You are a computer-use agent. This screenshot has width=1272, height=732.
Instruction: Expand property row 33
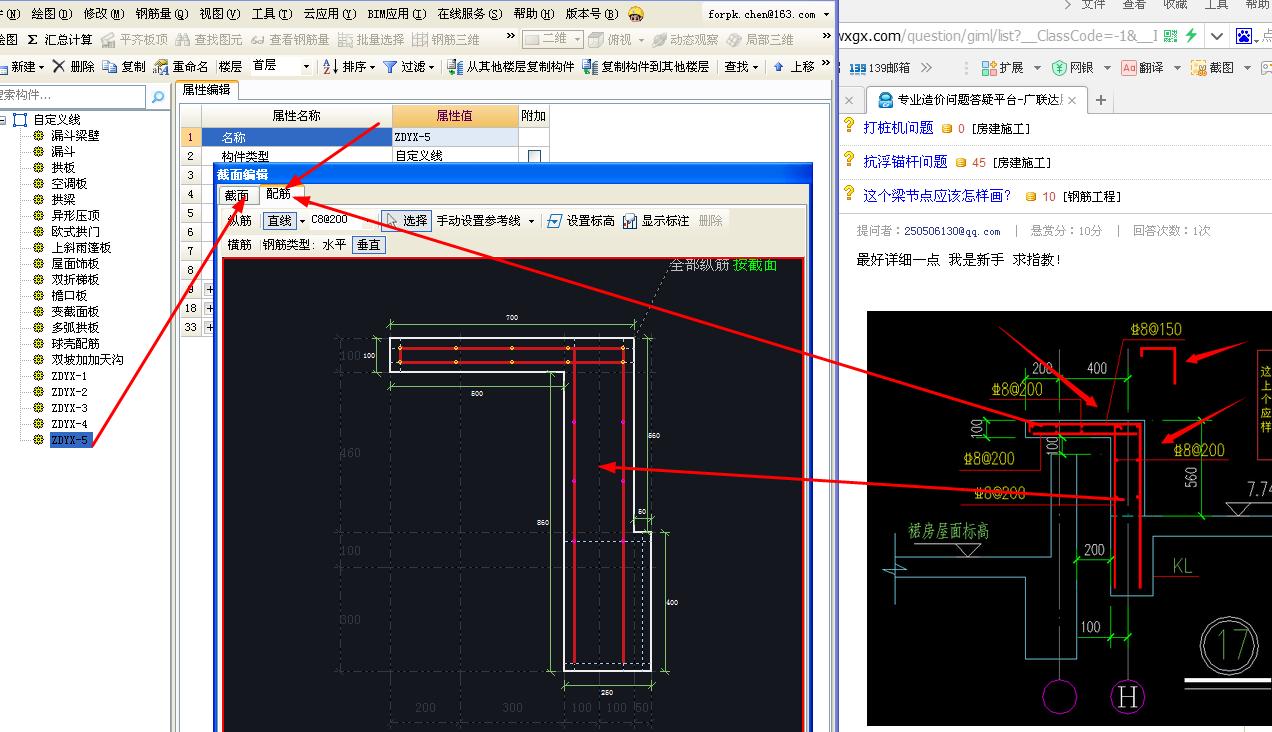pyautogui.click(x=209, y=328)
